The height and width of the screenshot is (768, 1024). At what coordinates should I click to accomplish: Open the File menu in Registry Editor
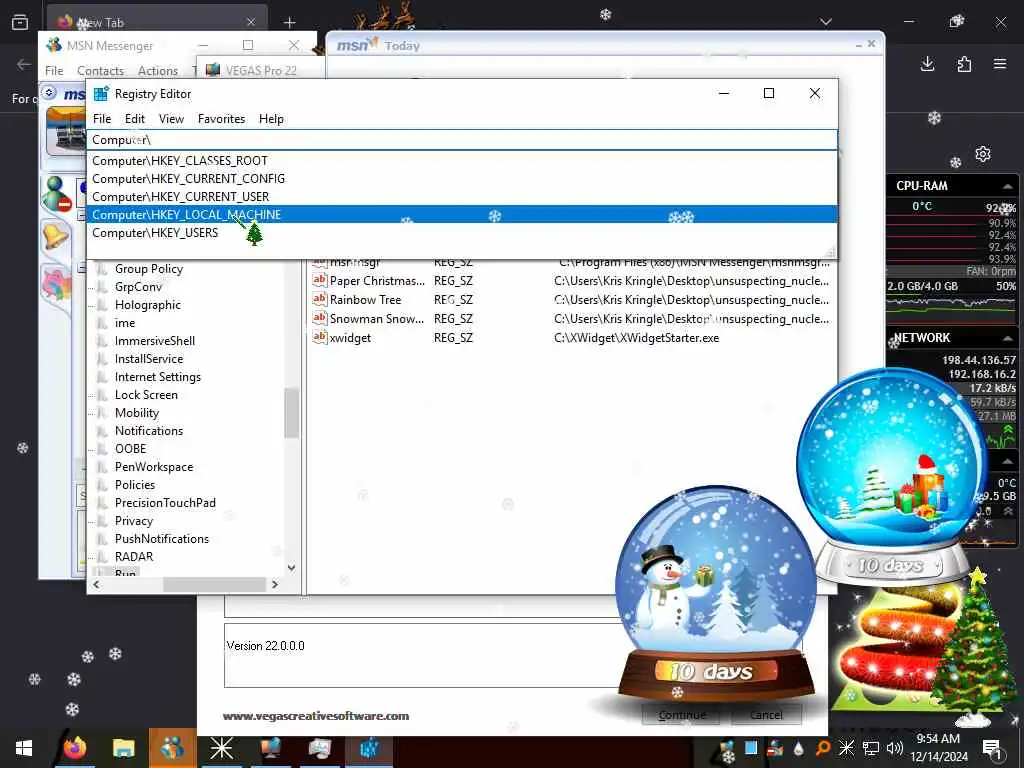[102, 119]
